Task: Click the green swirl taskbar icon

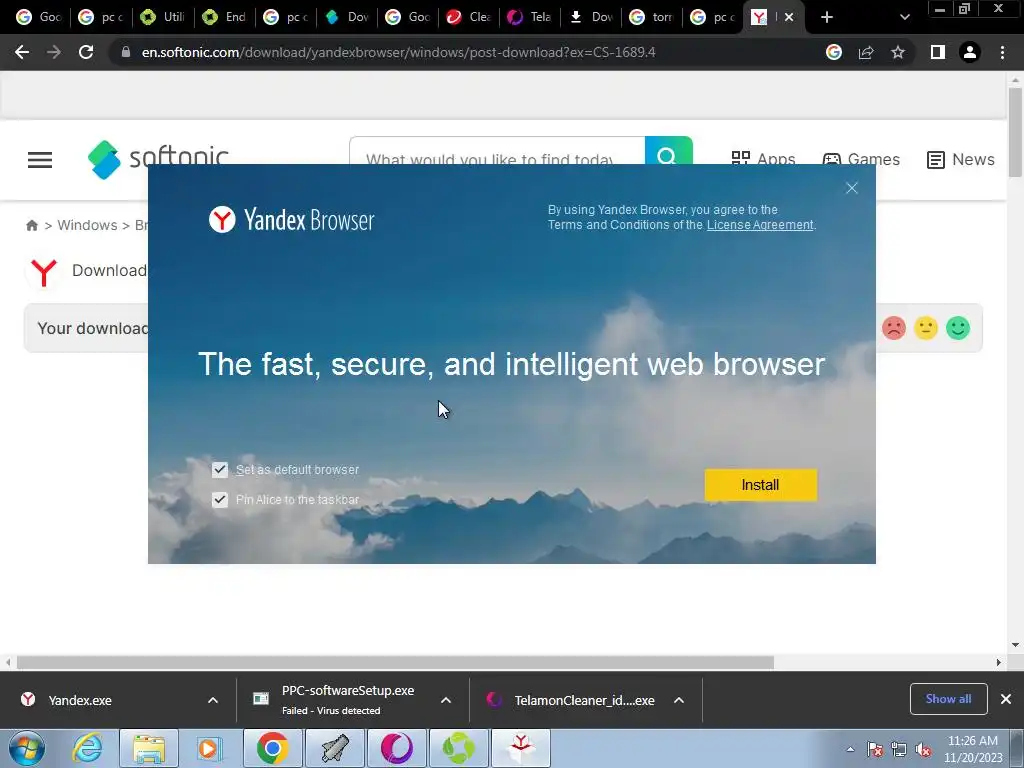Action: pyautogui.click(x=458, y=748)
